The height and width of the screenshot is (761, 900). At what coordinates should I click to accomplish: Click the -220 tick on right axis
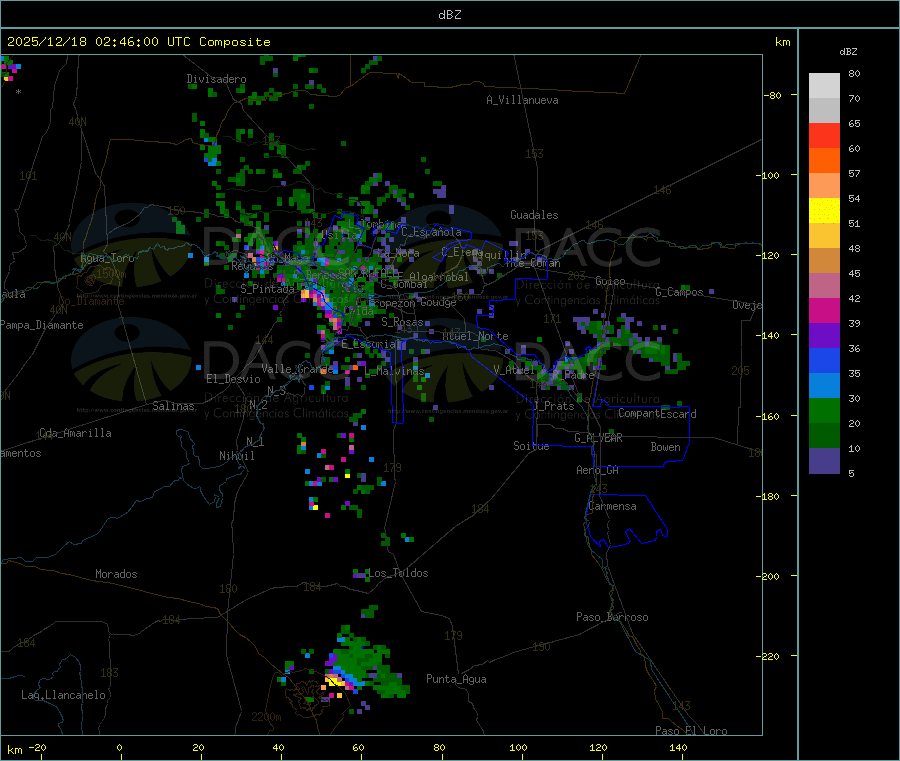pyautogui.click(x=770, y=657)
